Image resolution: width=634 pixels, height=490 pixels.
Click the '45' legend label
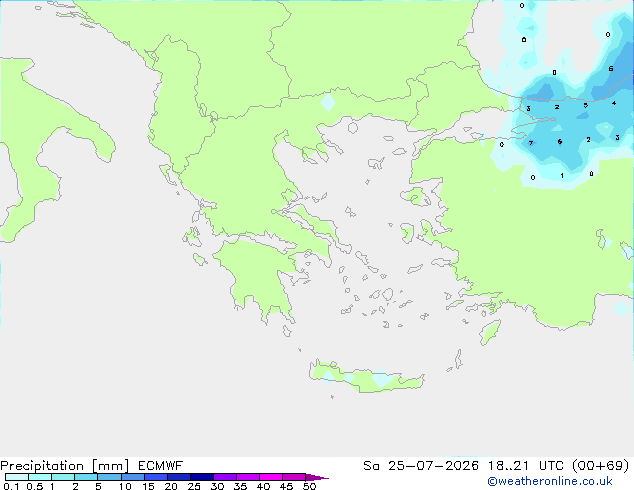[287, 486]
